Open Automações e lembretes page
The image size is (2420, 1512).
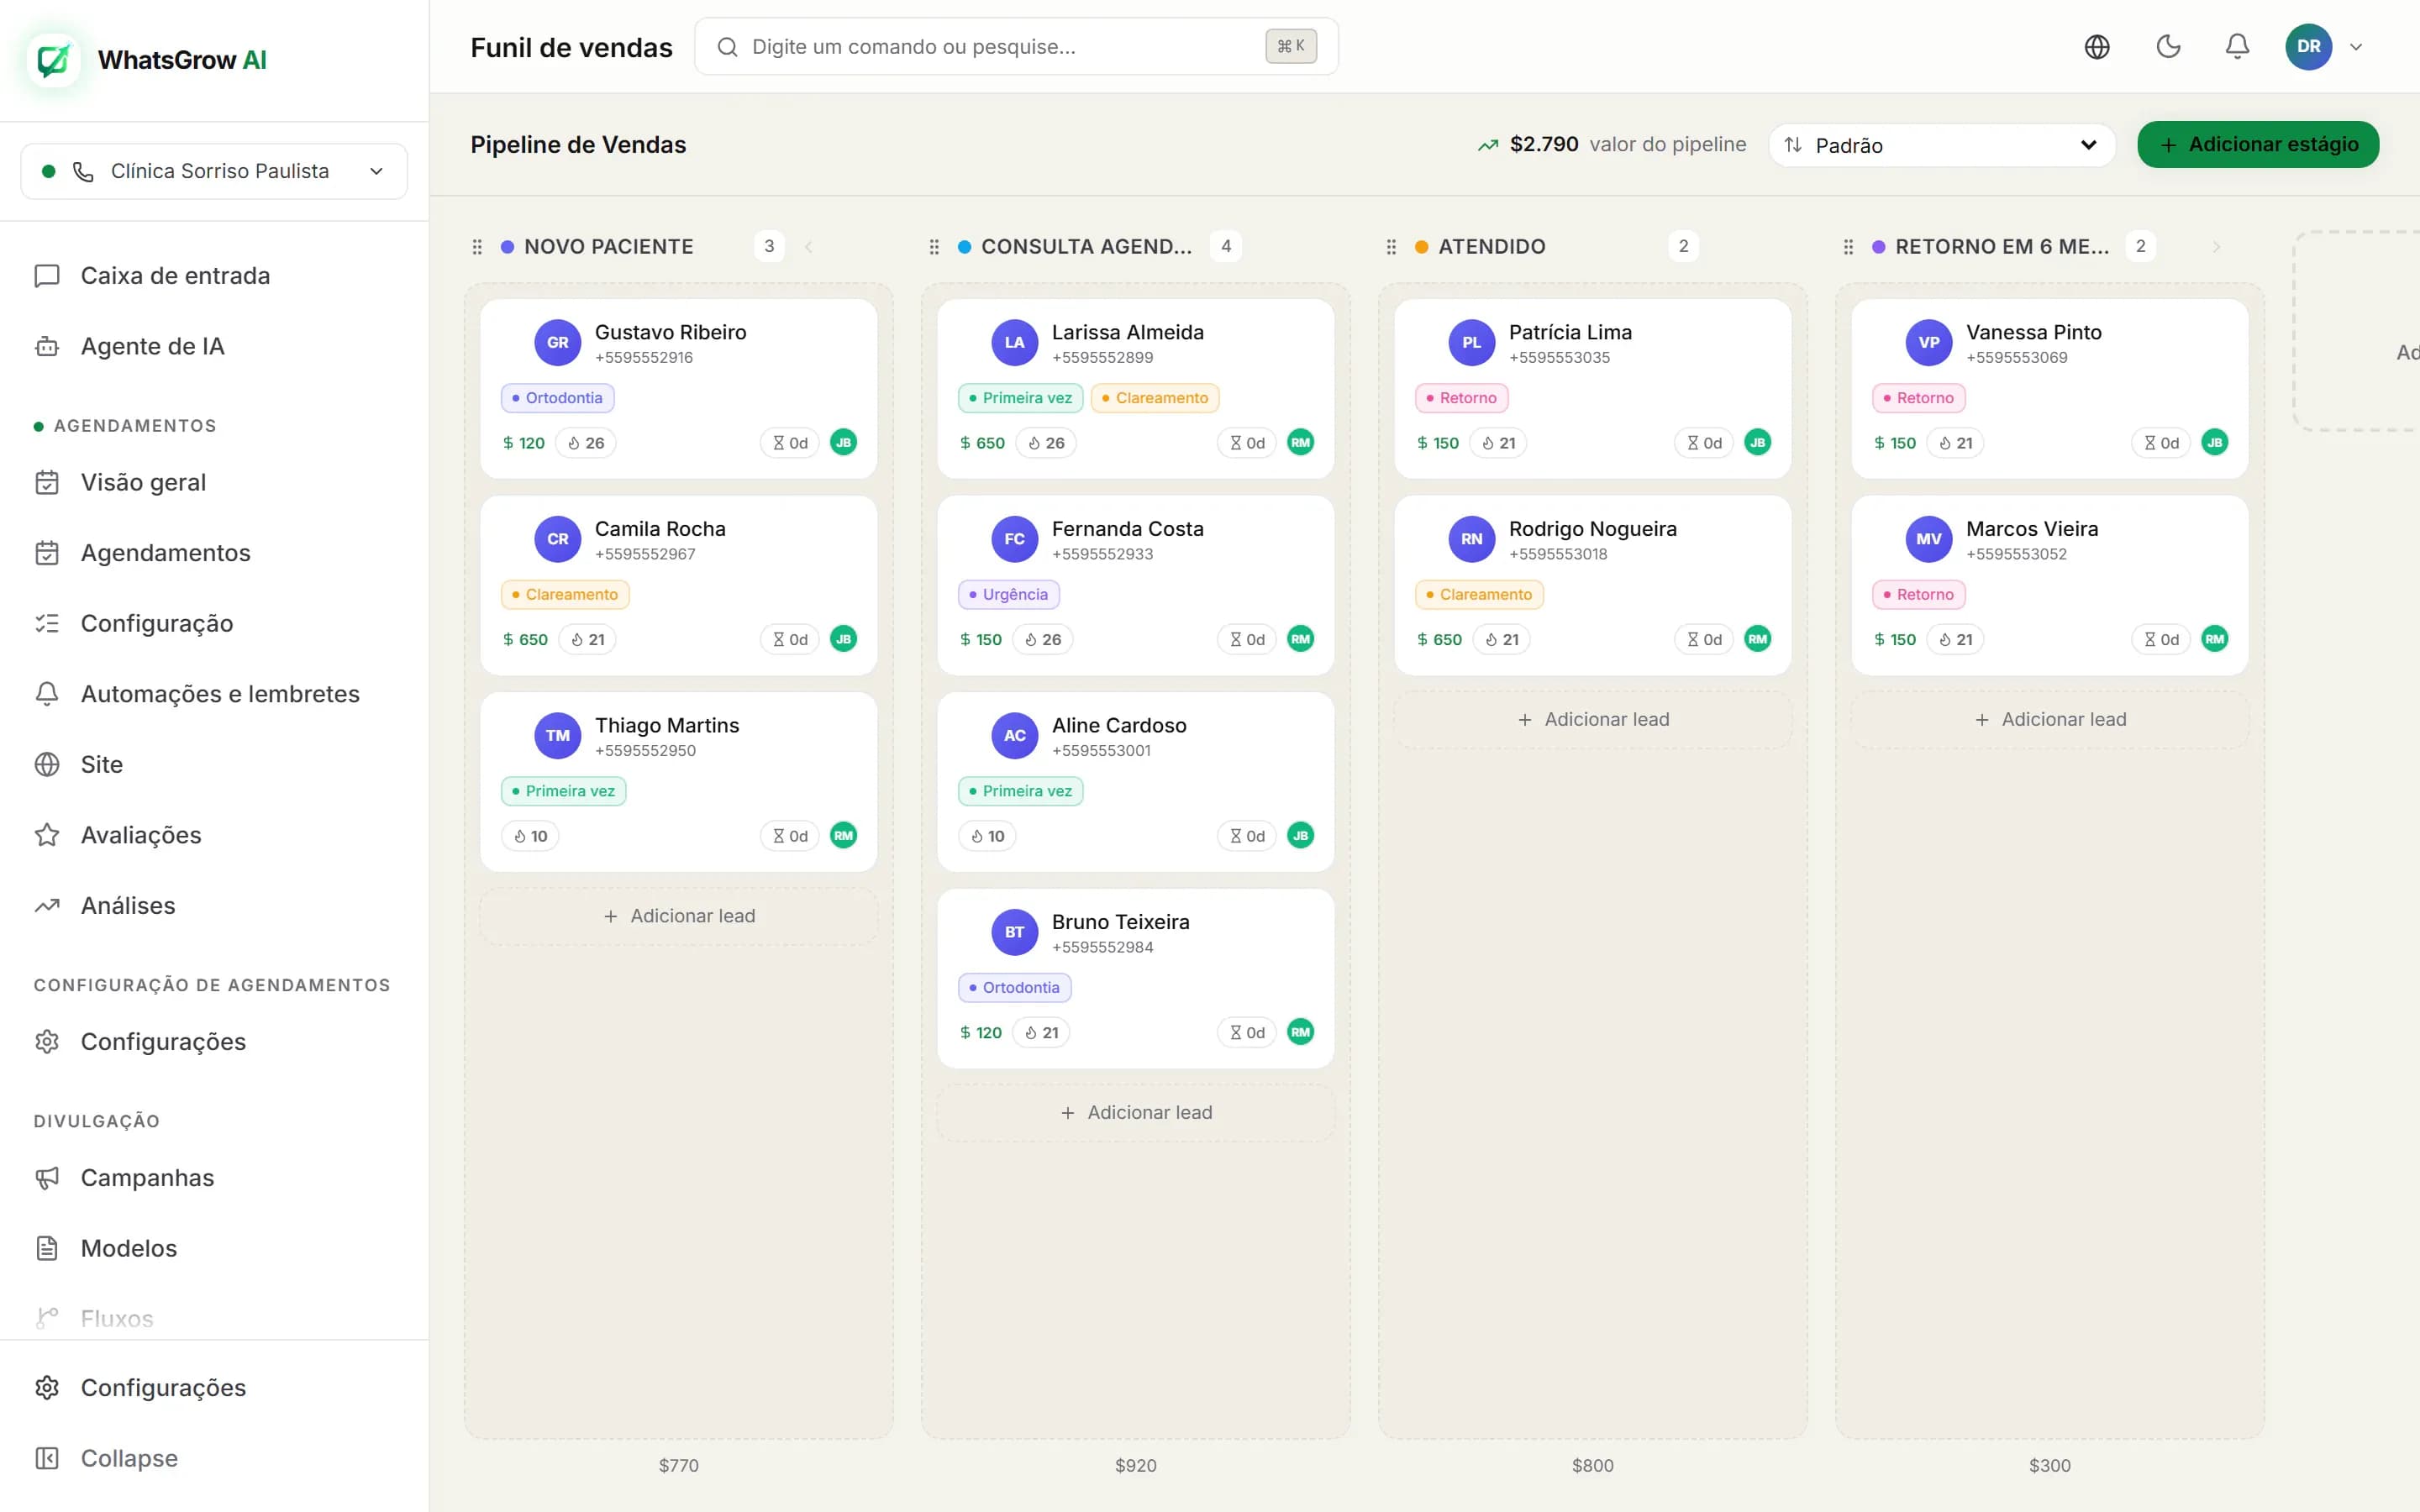[220, 694]
